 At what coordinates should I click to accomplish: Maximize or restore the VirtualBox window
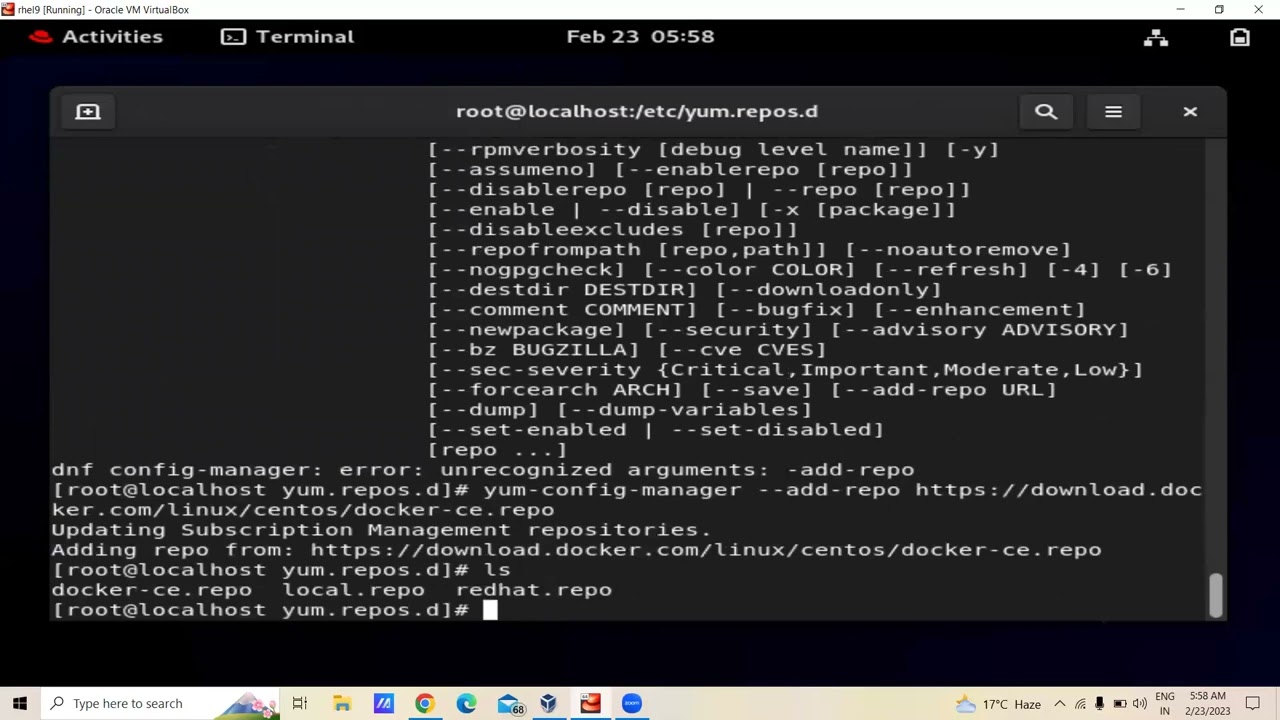tap(1219, 10)
